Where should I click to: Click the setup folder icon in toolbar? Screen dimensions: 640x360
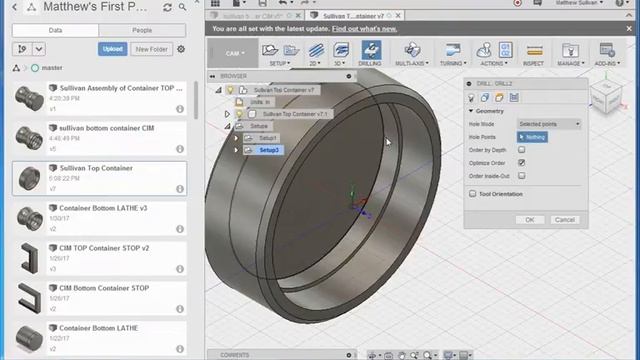coord(291,50)
